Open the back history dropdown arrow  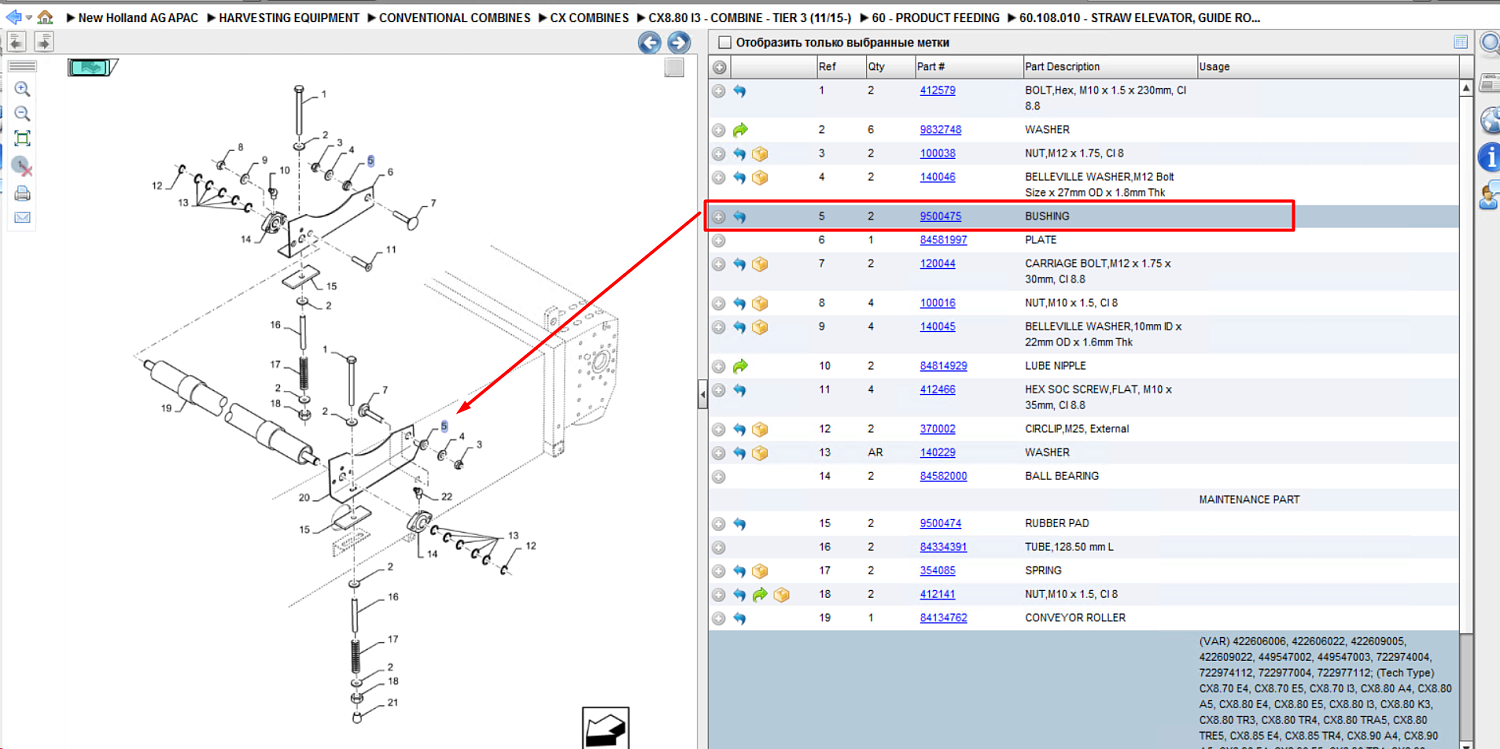[x=29, y=18]
